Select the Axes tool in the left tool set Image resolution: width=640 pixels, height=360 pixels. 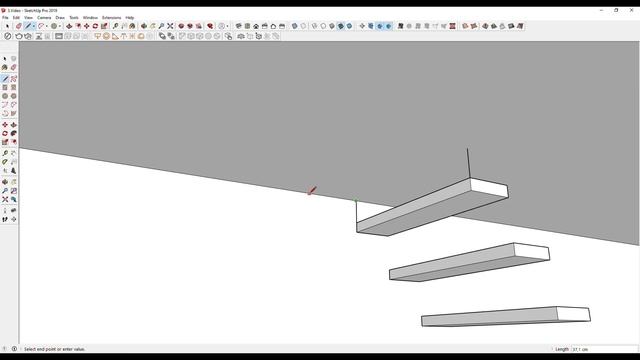point(5,171)
